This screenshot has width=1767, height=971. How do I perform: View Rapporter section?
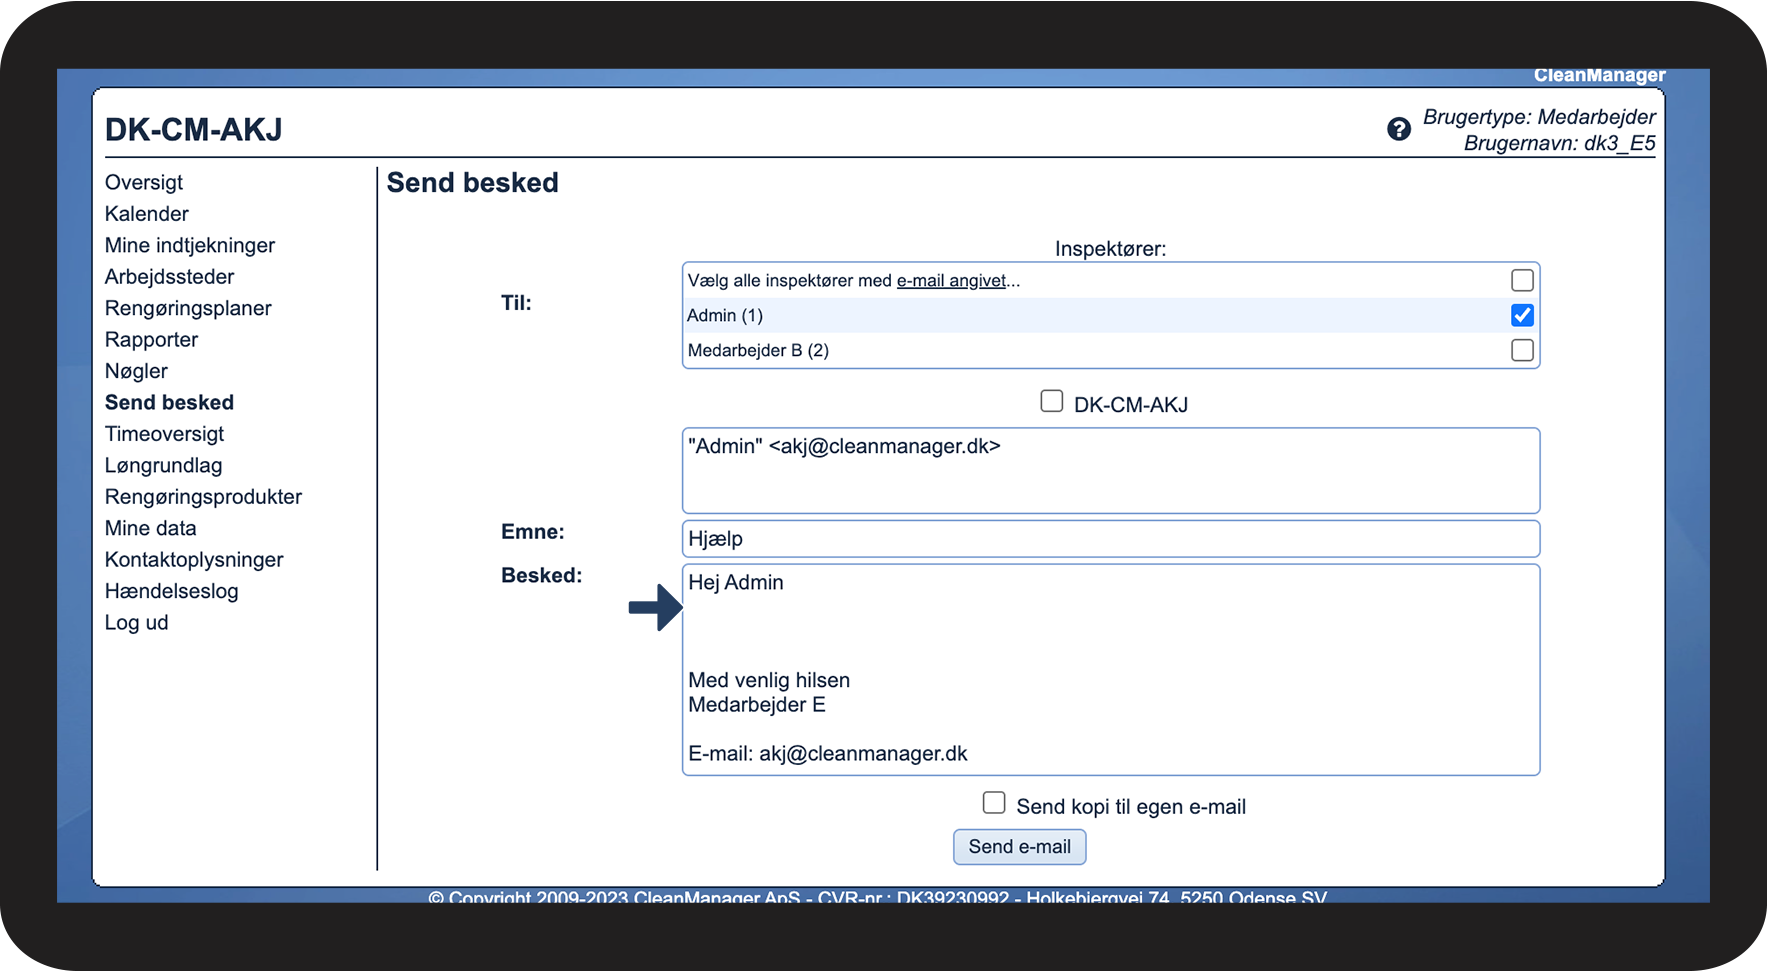[x=152, y=340]
